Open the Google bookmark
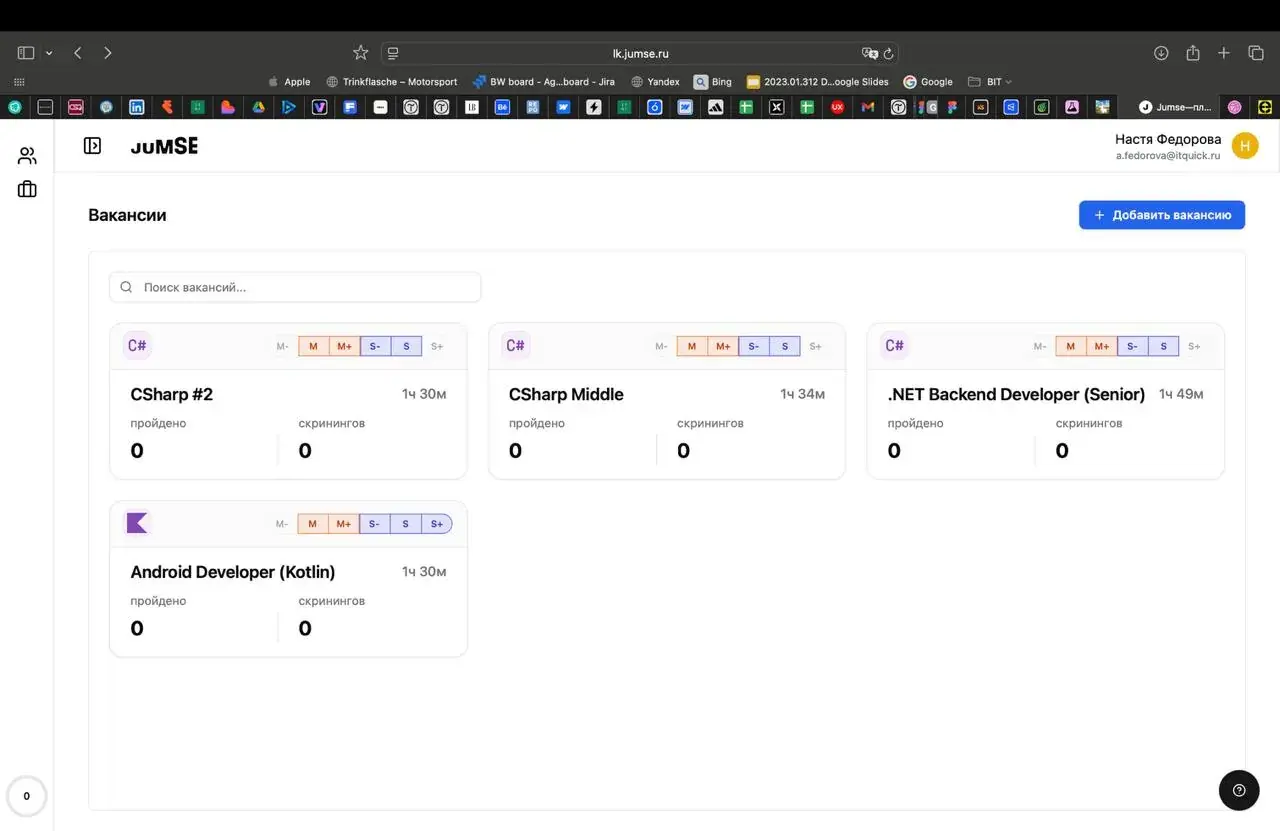Image resolution: width=1280 pixels, height=831 pixels. pos(928,82)
